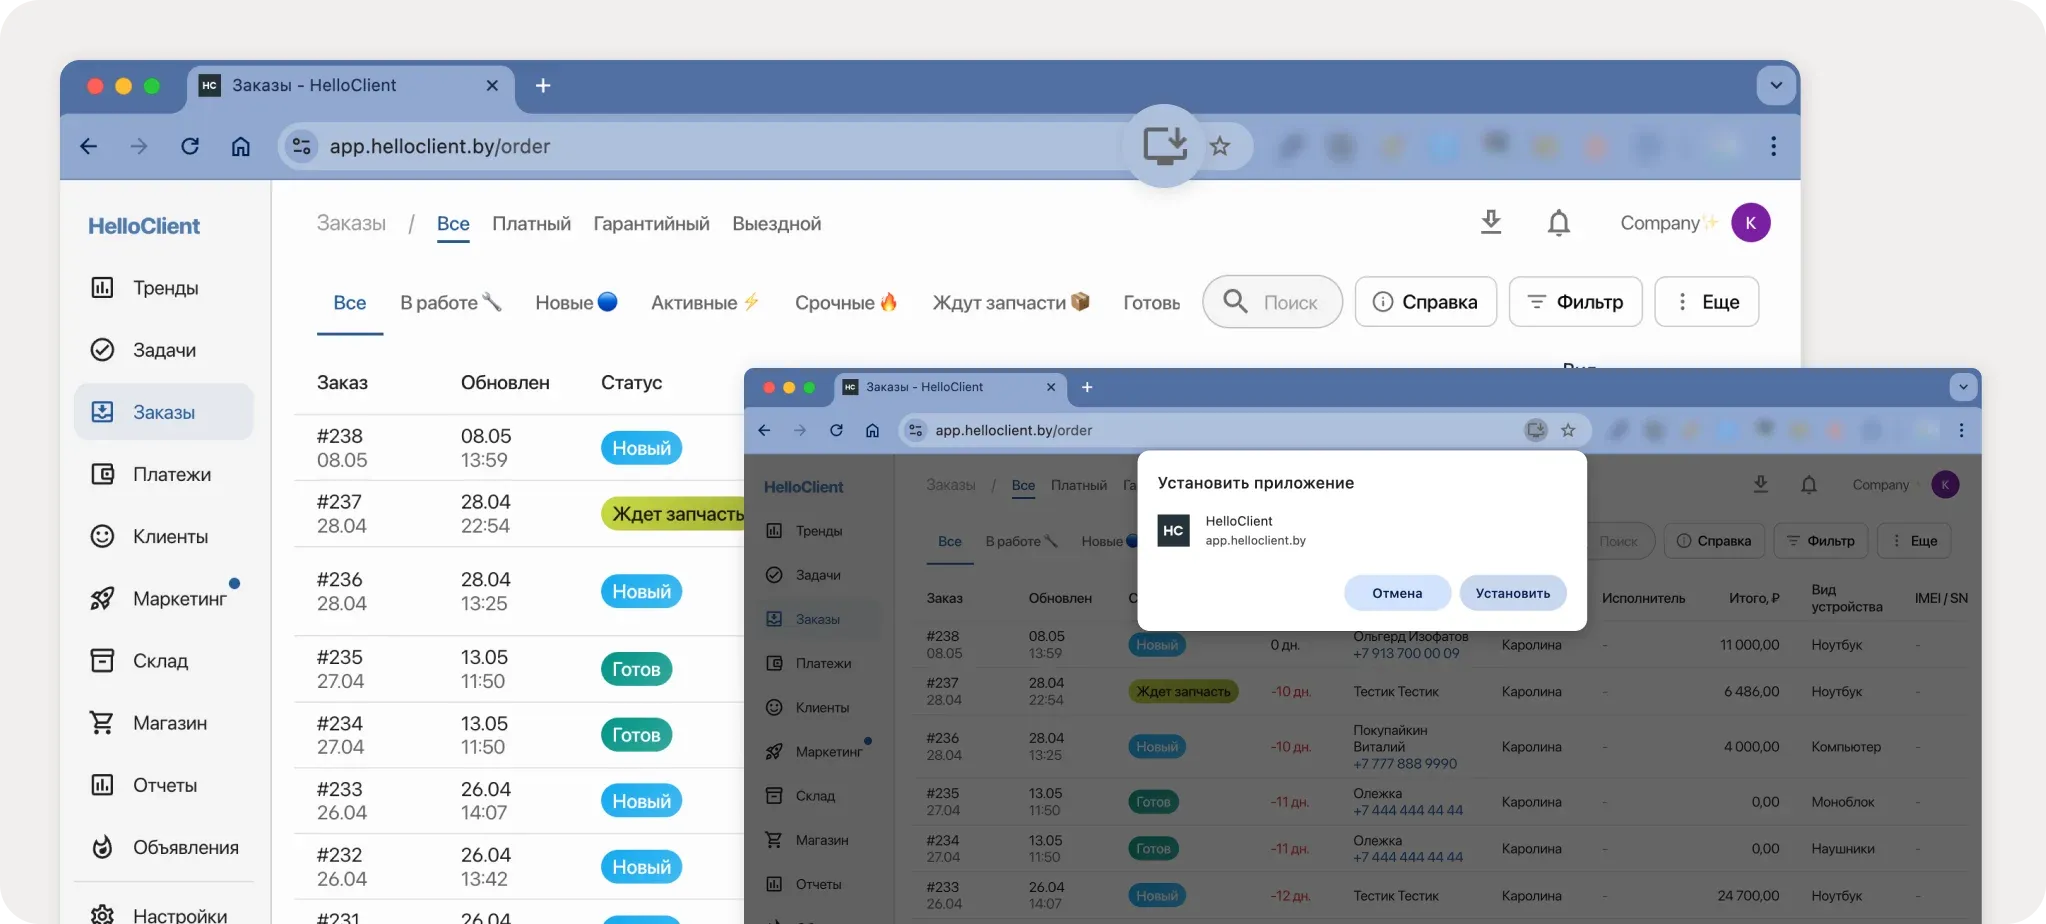Open Chrome three-dot menu in large window
2046x924 pixels.
(x=1773, y=146)
